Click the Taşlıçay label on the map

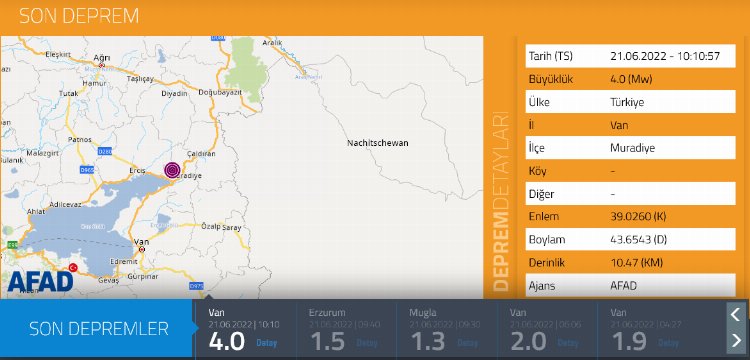pos(140,78)
